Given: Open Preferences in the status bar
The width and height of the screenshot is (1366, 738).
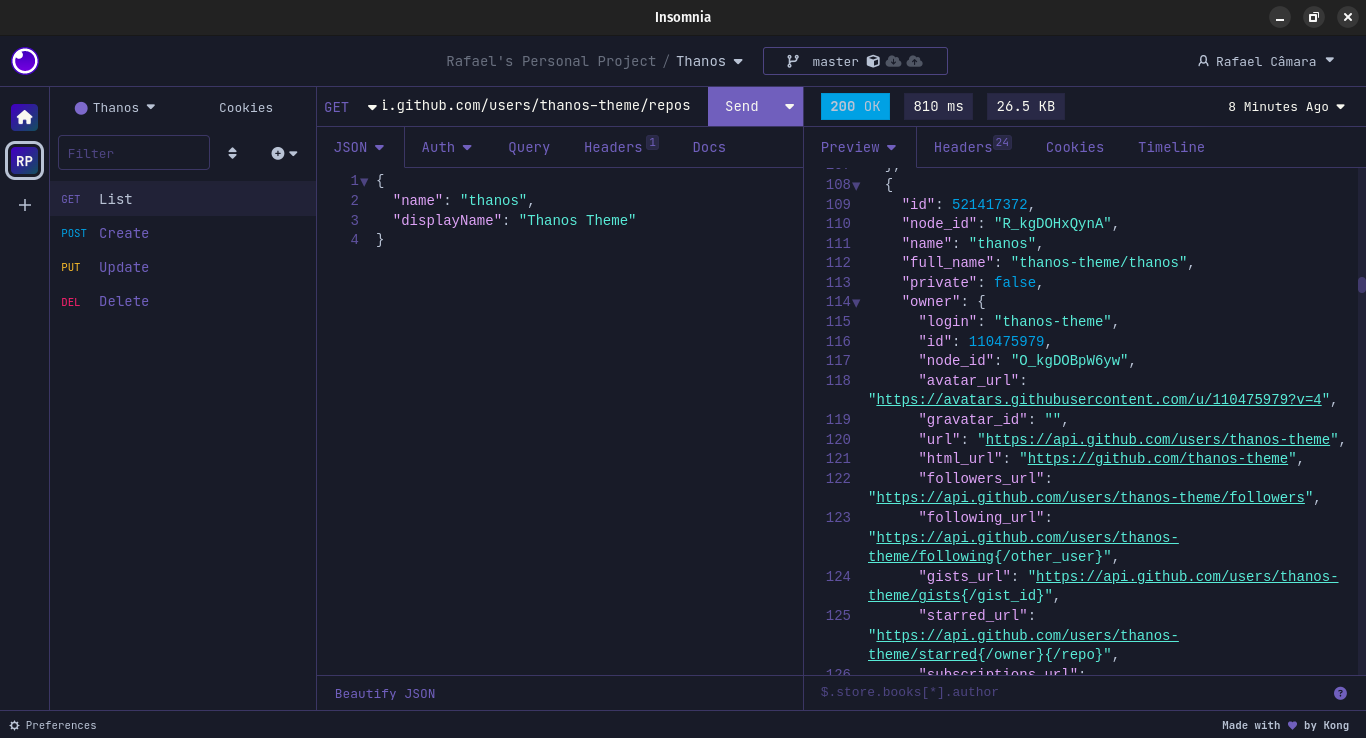Looking at the screenshot, I should 53,725.
